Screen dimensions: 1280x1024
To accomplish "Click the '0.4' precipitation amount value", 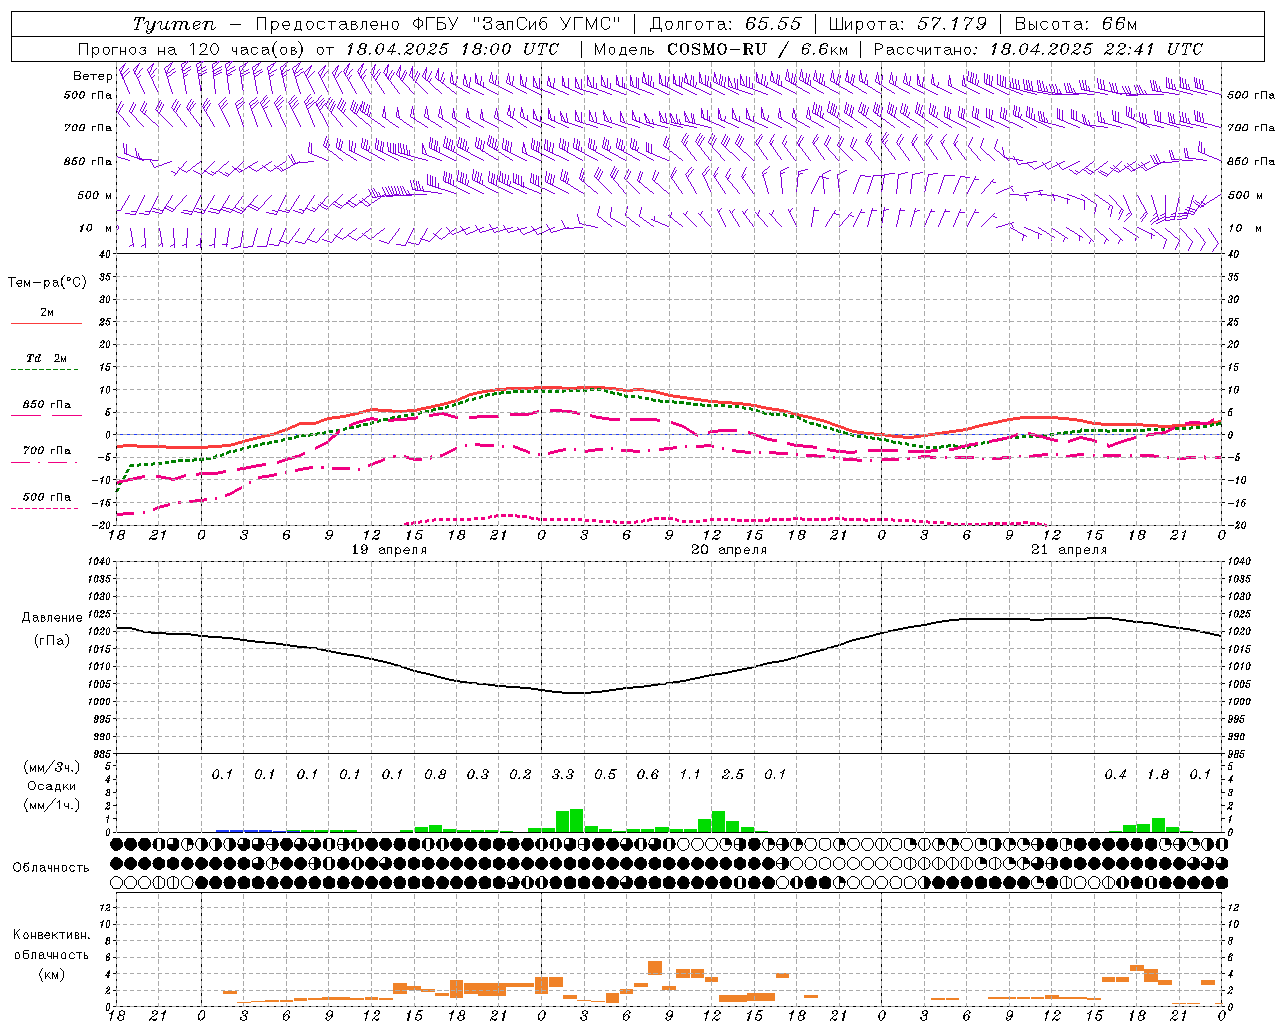I will point(1115,774).
